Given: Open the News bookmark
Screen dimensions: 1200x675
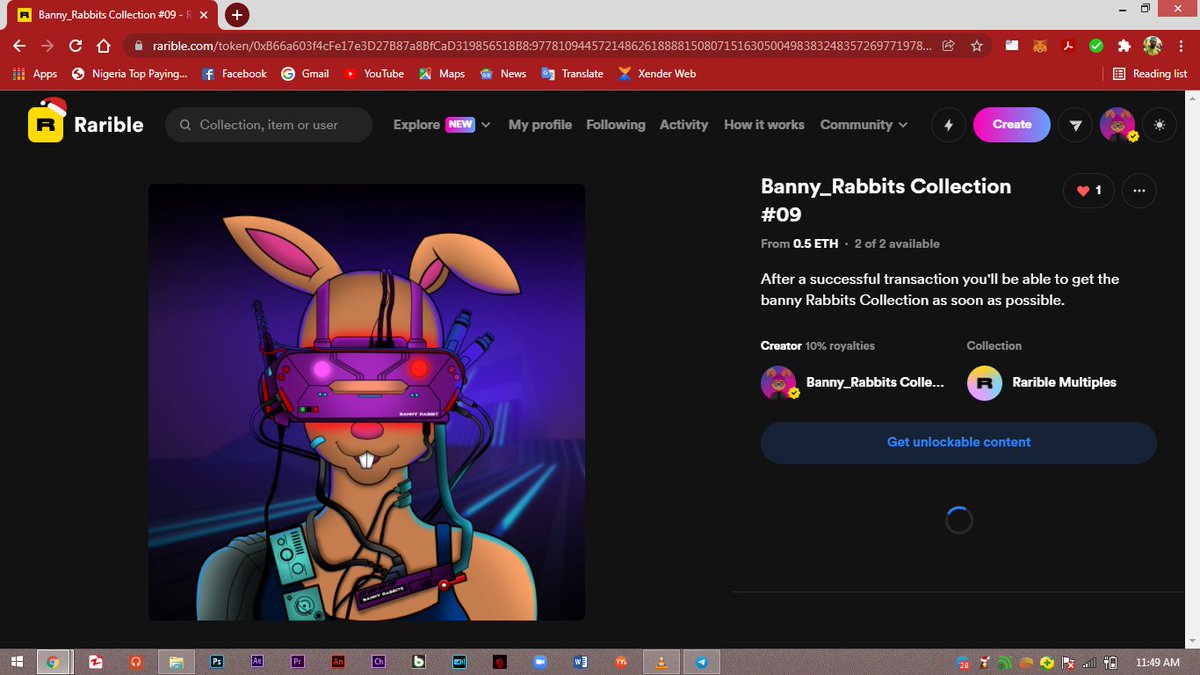Looking at the screenshot, I should pyautogui.click(x=503, y=74).
